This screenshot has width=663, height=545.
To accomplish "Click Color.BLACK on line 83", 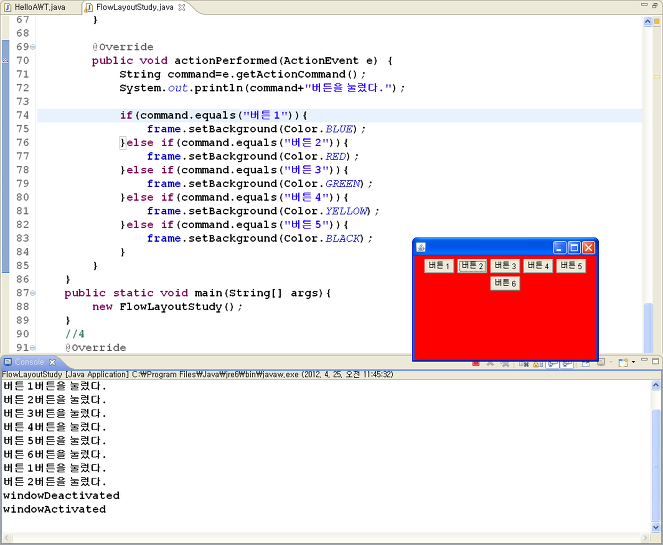I will coord(323,238).
